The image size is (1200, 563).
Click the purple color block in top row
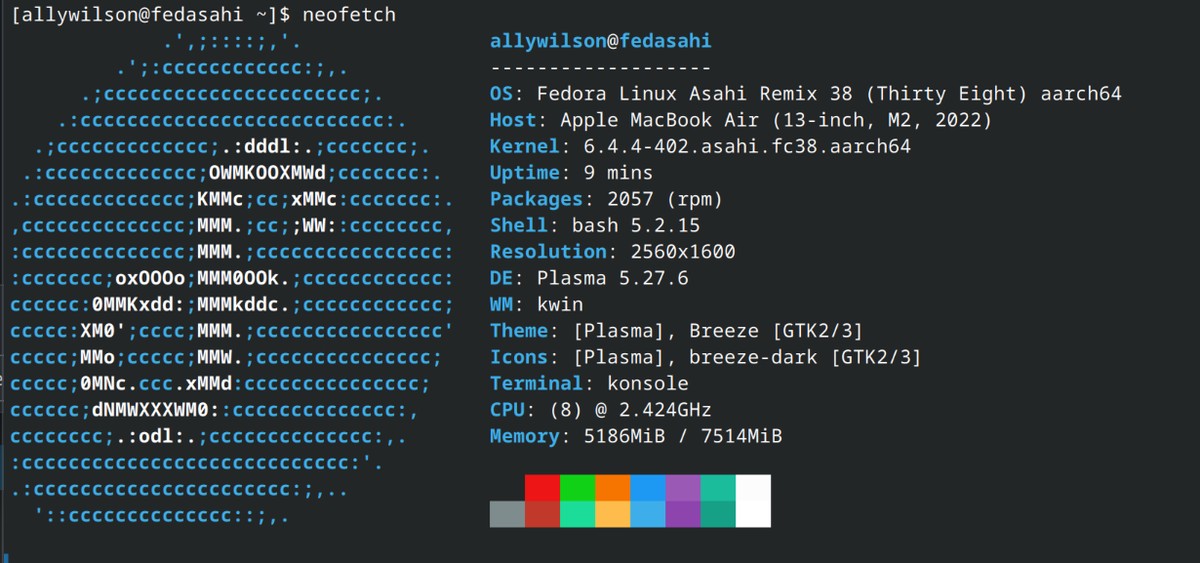[682, 488]
